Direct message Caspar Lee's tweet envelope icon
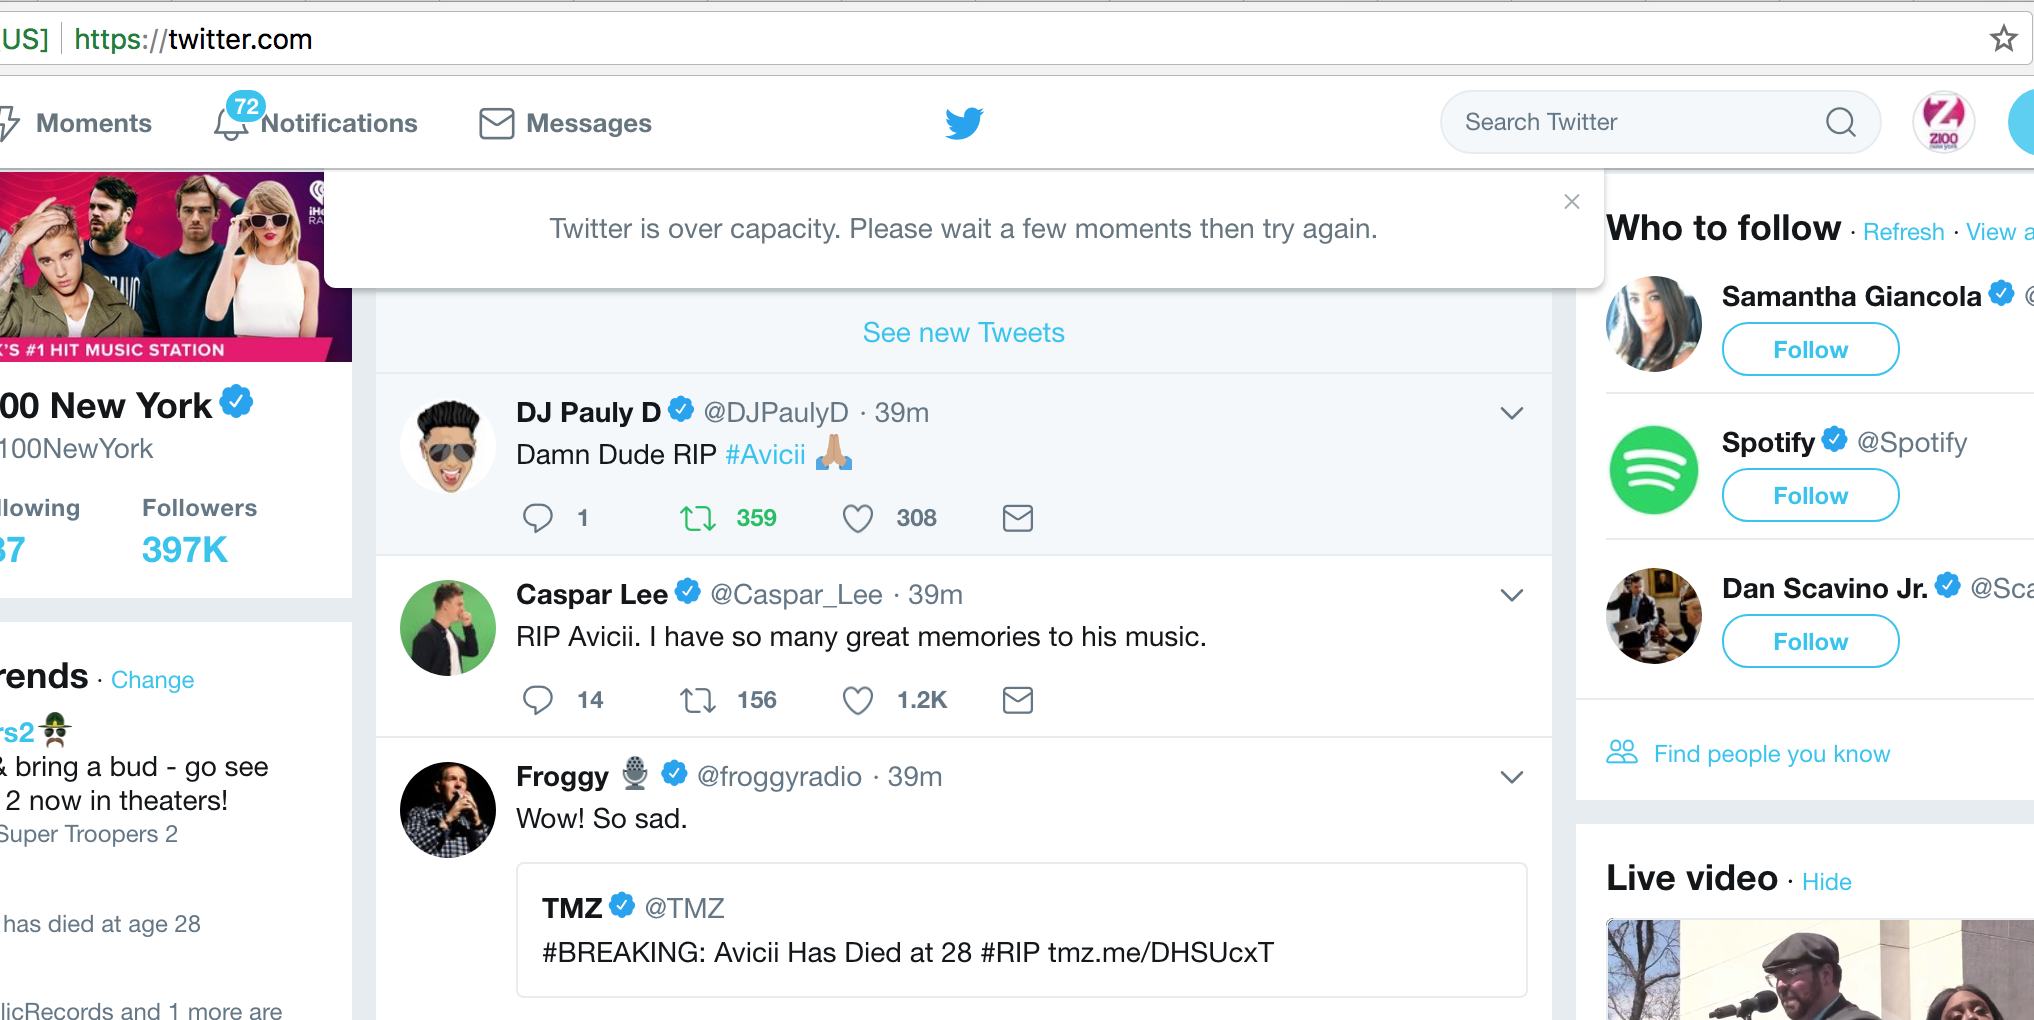The image size is (2034, 1020). (1017, 700)
